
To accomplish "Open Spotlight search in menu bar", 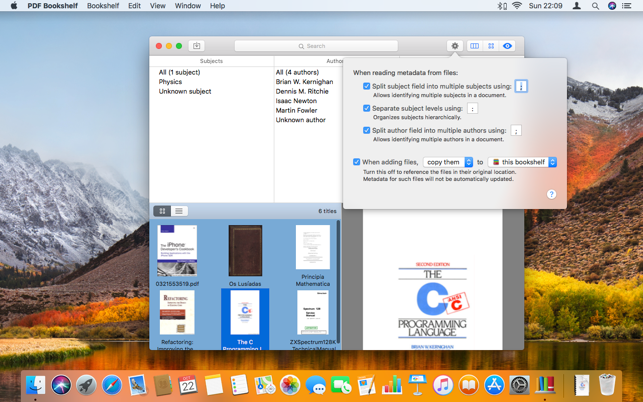I will tap(595, 6).
